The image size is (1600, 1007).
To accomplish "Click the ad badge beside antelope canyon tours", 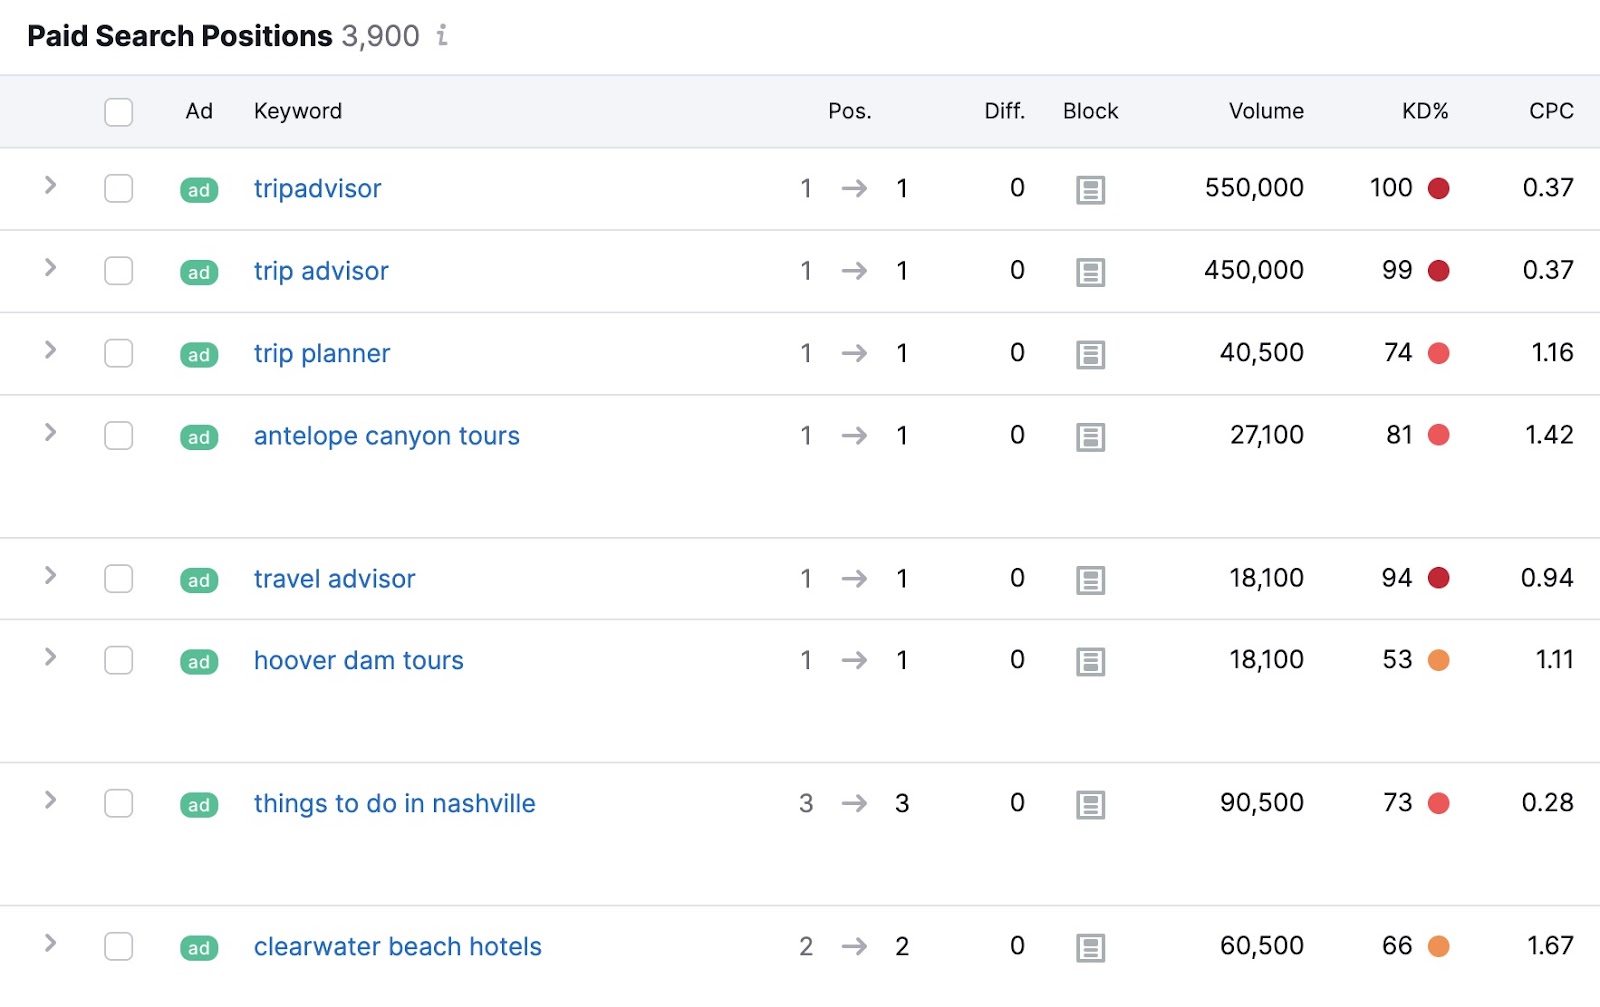I will [x=198, y=437].
